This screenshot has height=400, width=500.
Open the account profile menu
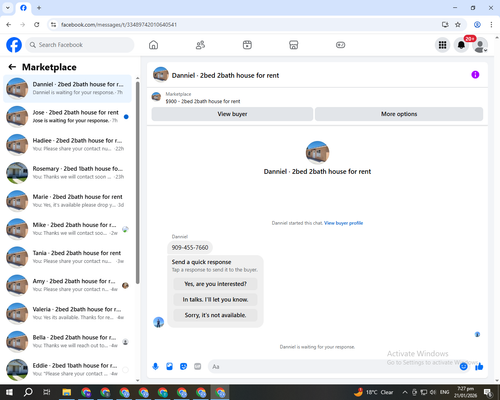480,45
